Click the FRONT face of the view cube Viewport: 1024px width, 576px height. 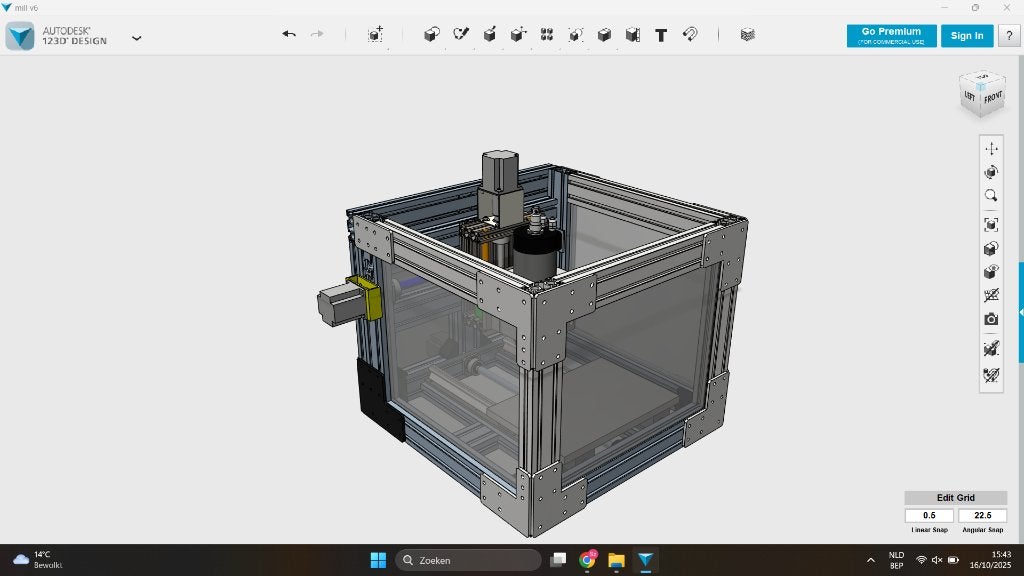(x=993, y=98)
